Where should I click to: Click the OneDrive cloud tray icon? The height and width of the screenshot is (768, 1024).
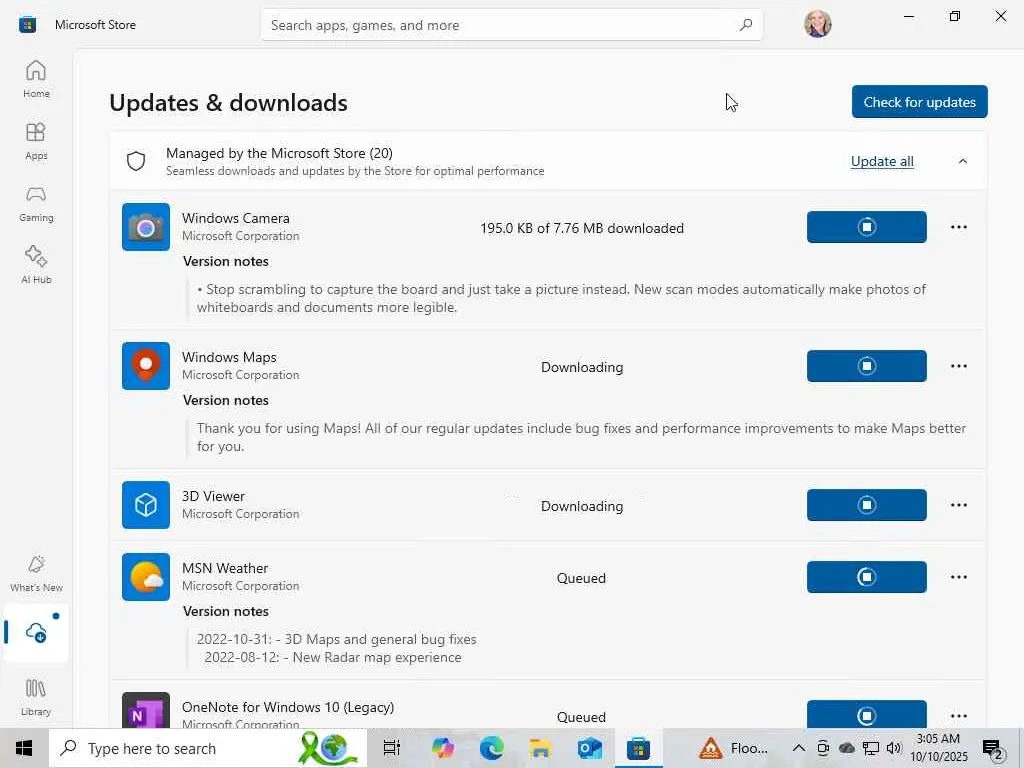[x=847, y=748]
